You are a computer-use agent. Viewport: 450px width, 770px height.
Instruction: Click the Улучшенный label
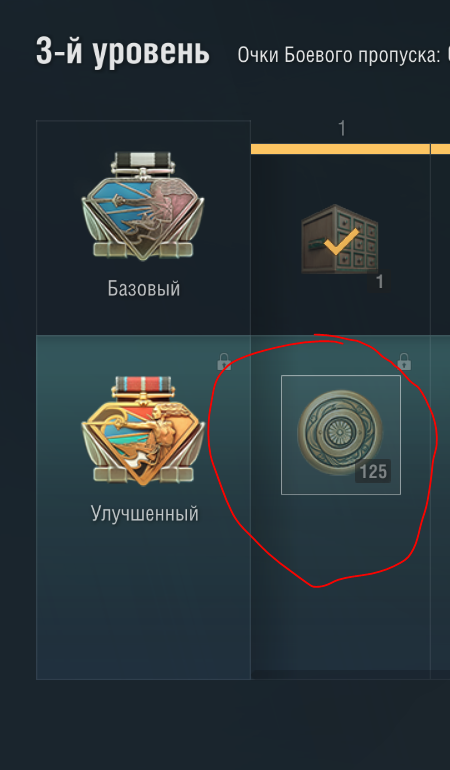144,514
